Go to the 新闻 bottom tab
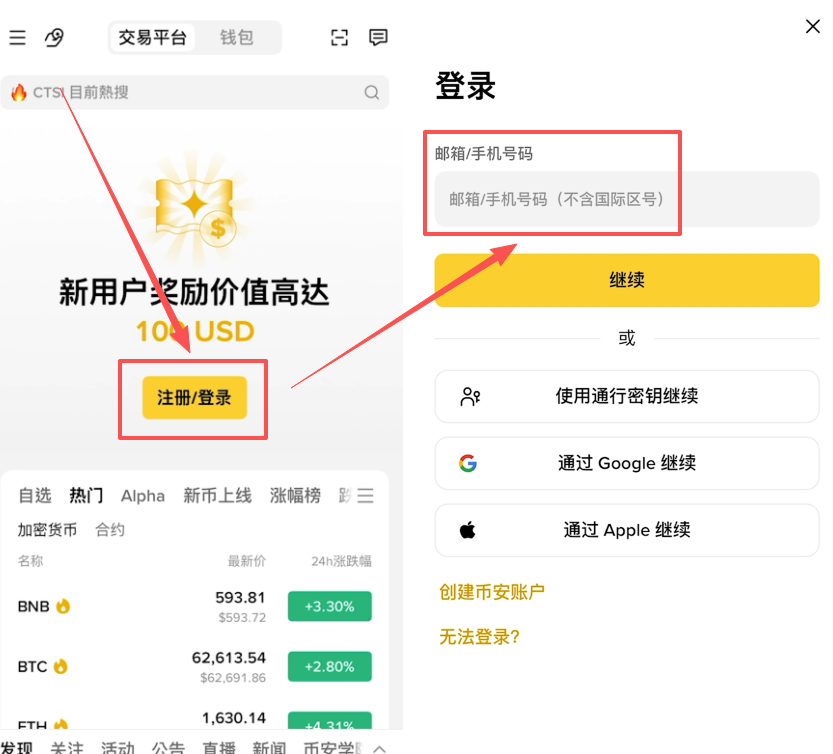 pos(269,748)
